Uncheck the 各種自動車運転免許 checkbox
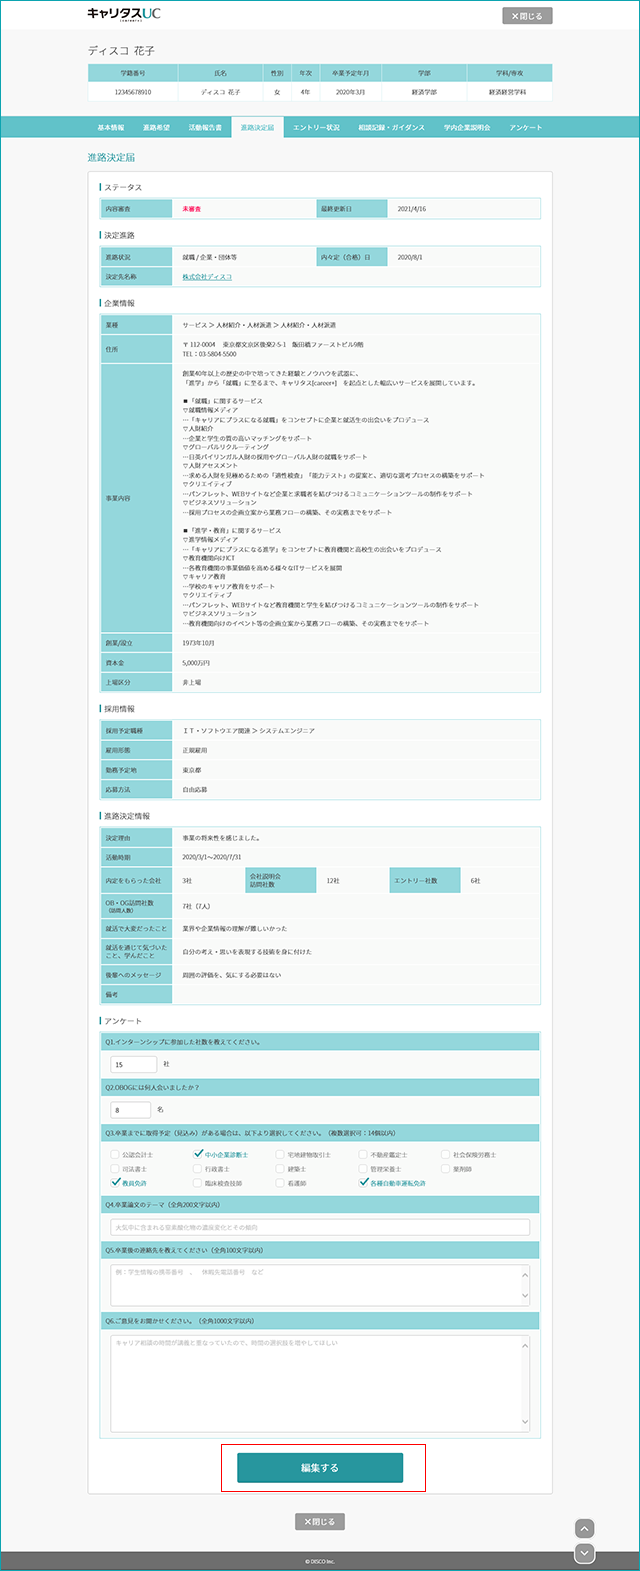This screenshot has height=1571, width=640. tap(362, 1182)
